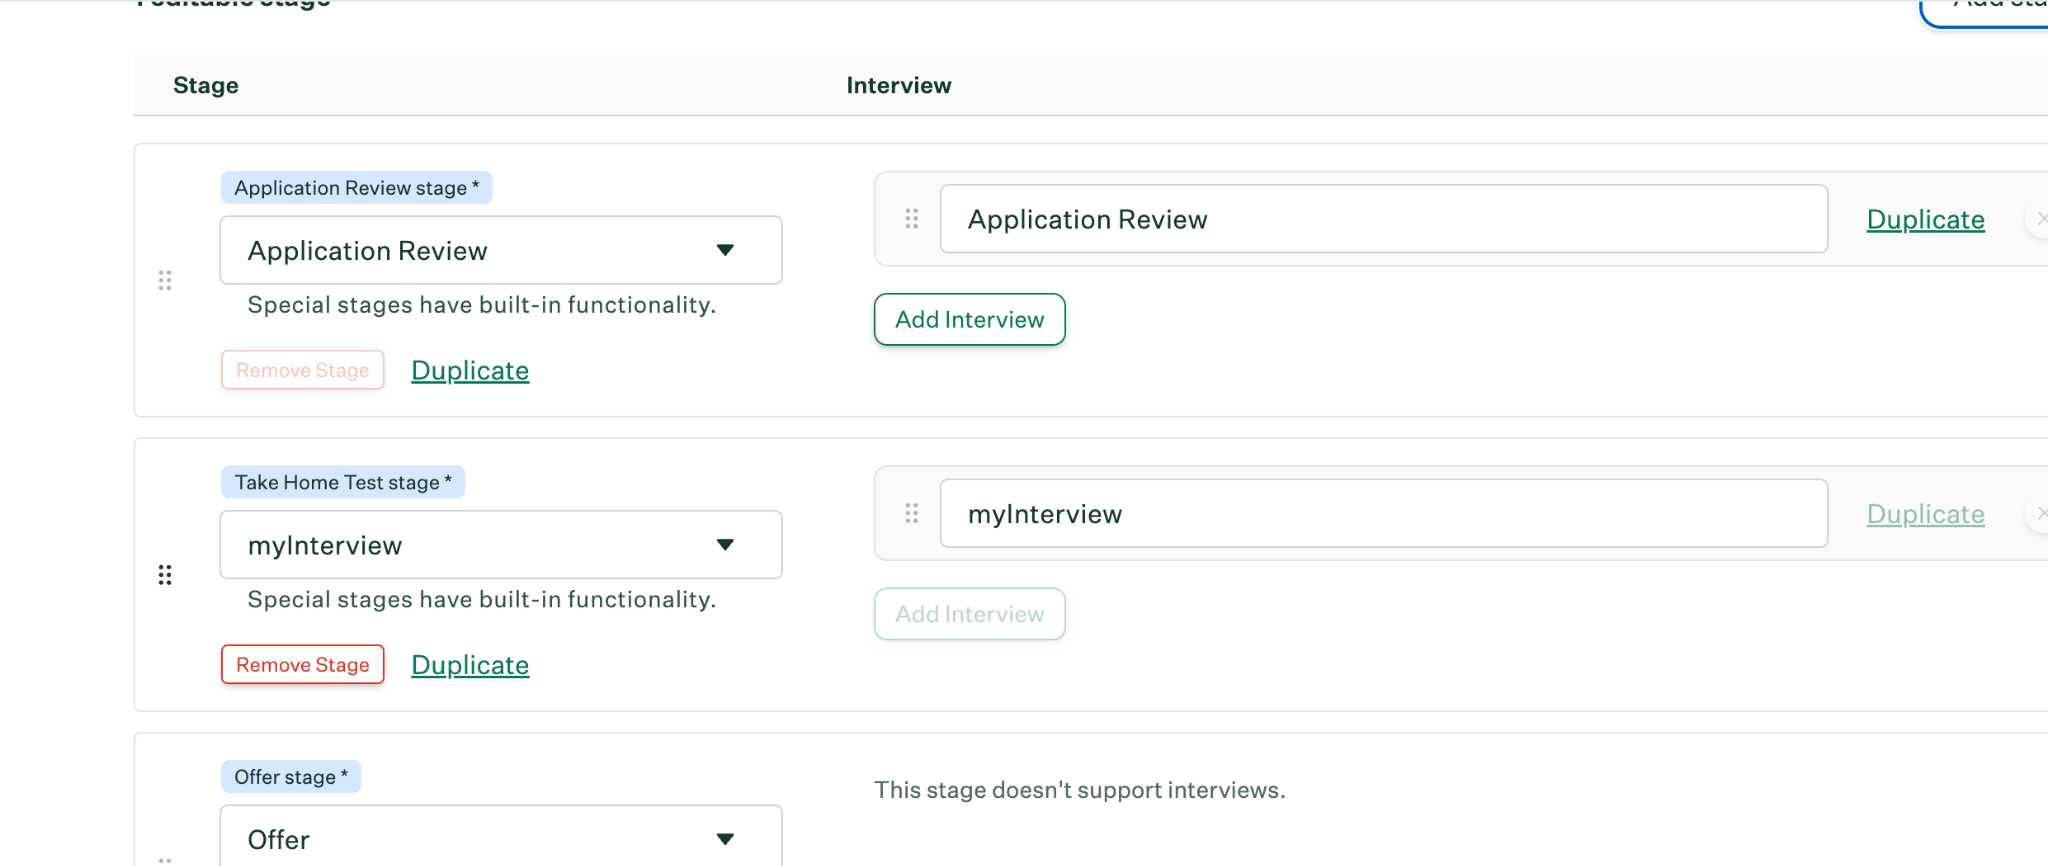Screen dimensions: 2048x866
Task: Click the Offer stage label tag
Action: (291, 777)
